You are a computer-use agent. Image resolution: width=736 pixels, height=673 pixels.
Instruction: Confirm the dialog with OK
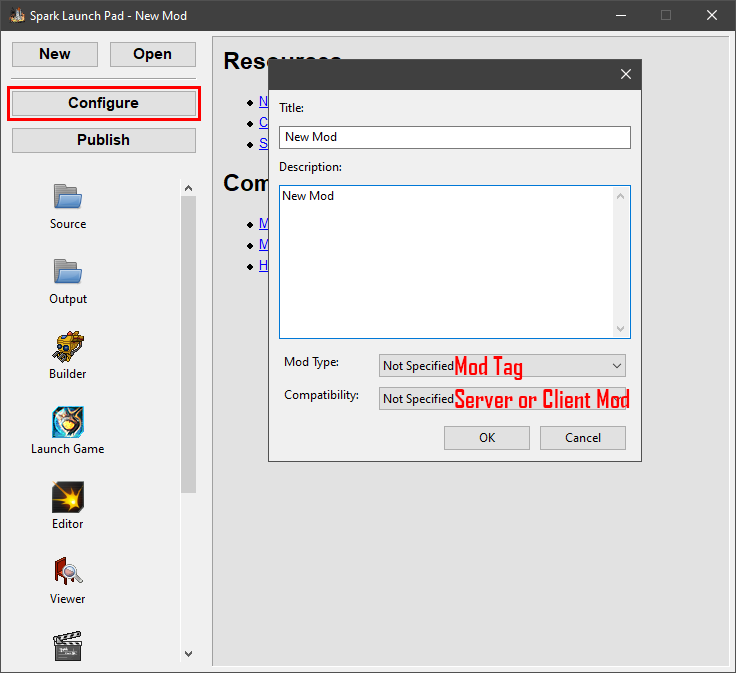coord(487,438)
